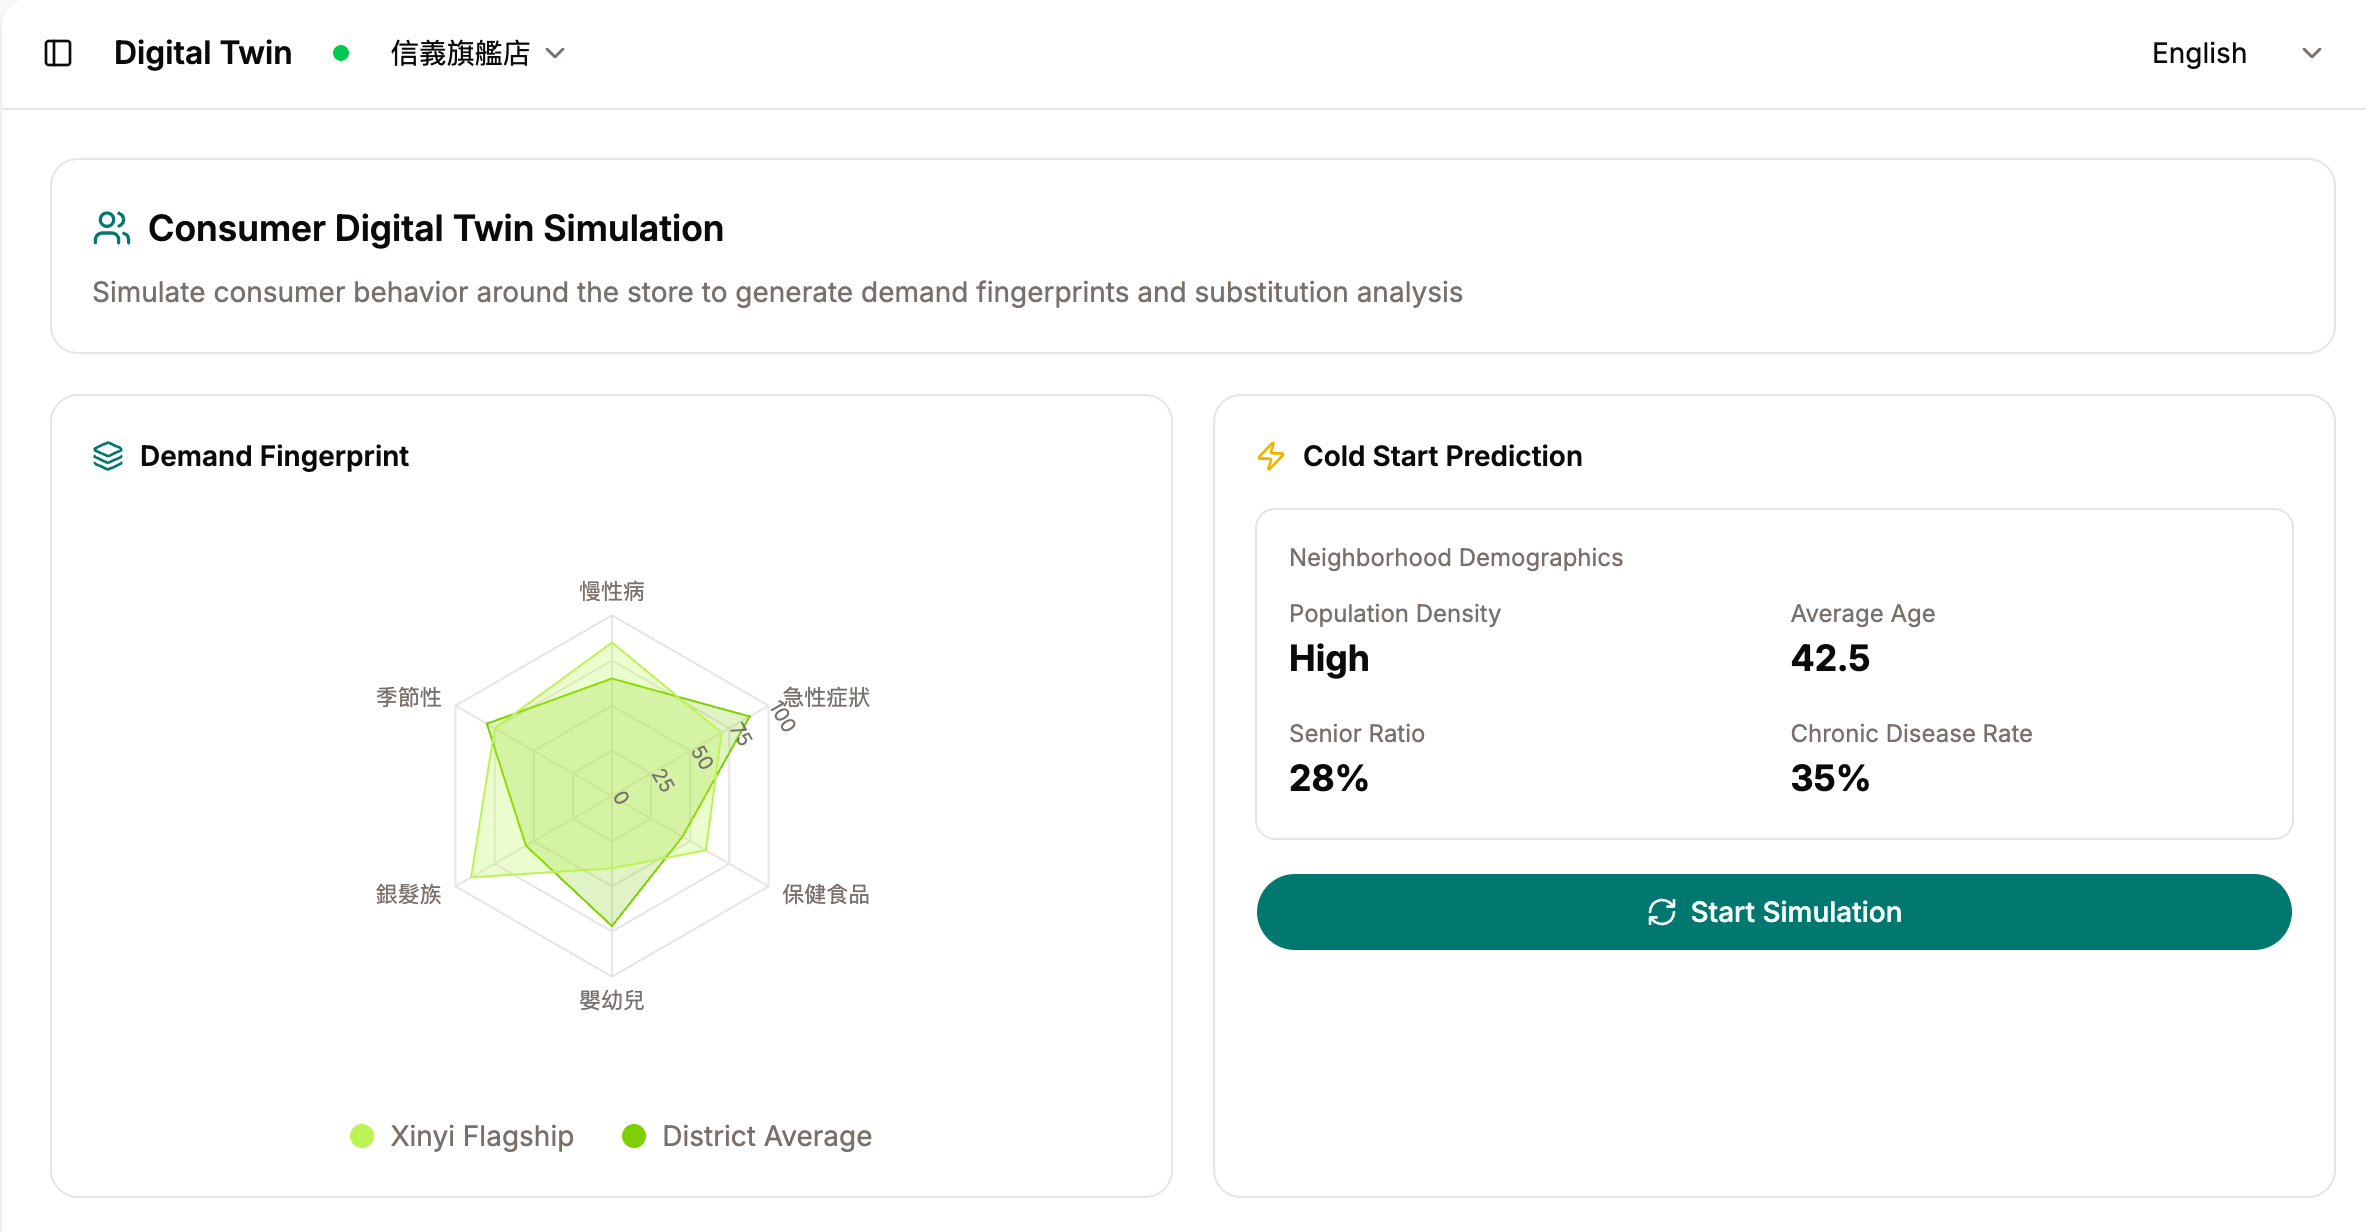Click the 慢性病 radar axis label
The image size is (2366, 1232).
tap(612, 591)
